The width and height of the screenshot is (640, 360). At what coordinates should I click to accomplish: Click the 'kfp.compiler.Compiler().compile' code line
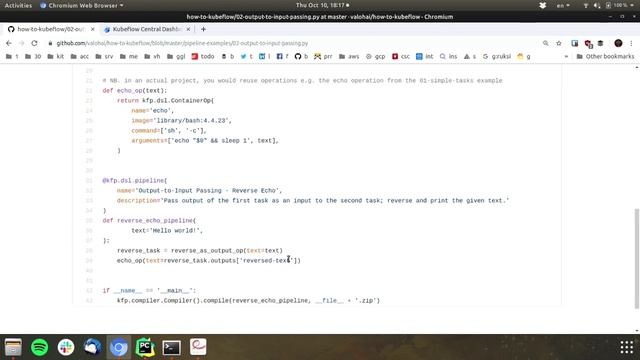tap(248, 300)
